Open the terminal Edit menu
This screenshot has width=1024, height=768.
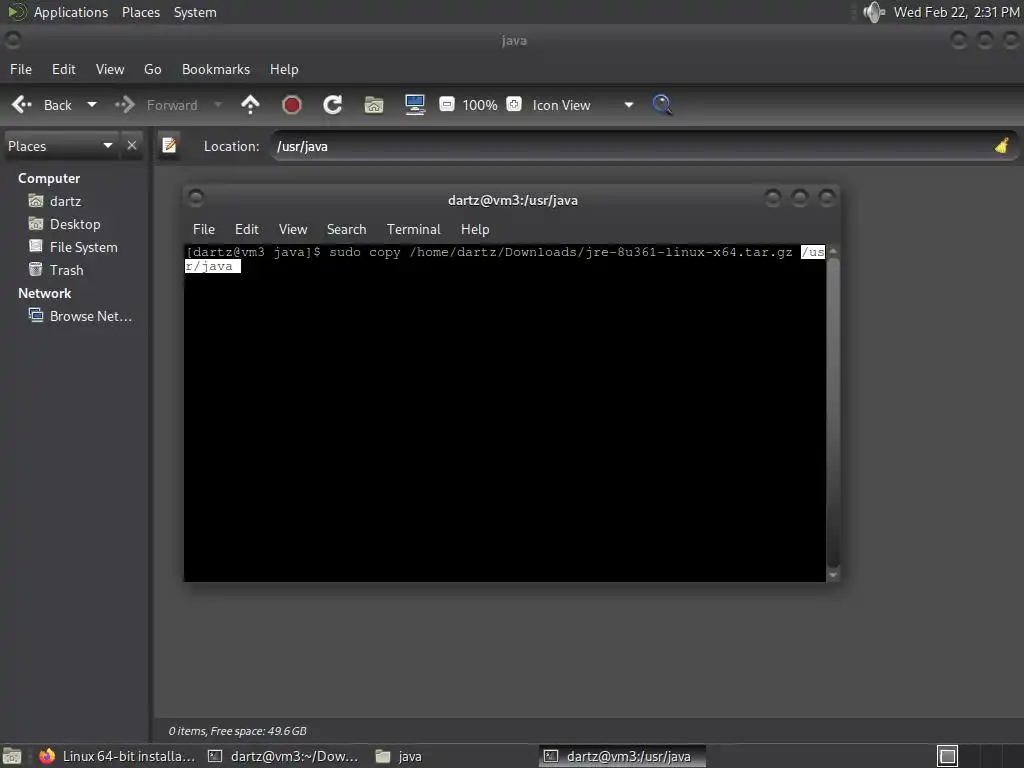click(246, 229)
